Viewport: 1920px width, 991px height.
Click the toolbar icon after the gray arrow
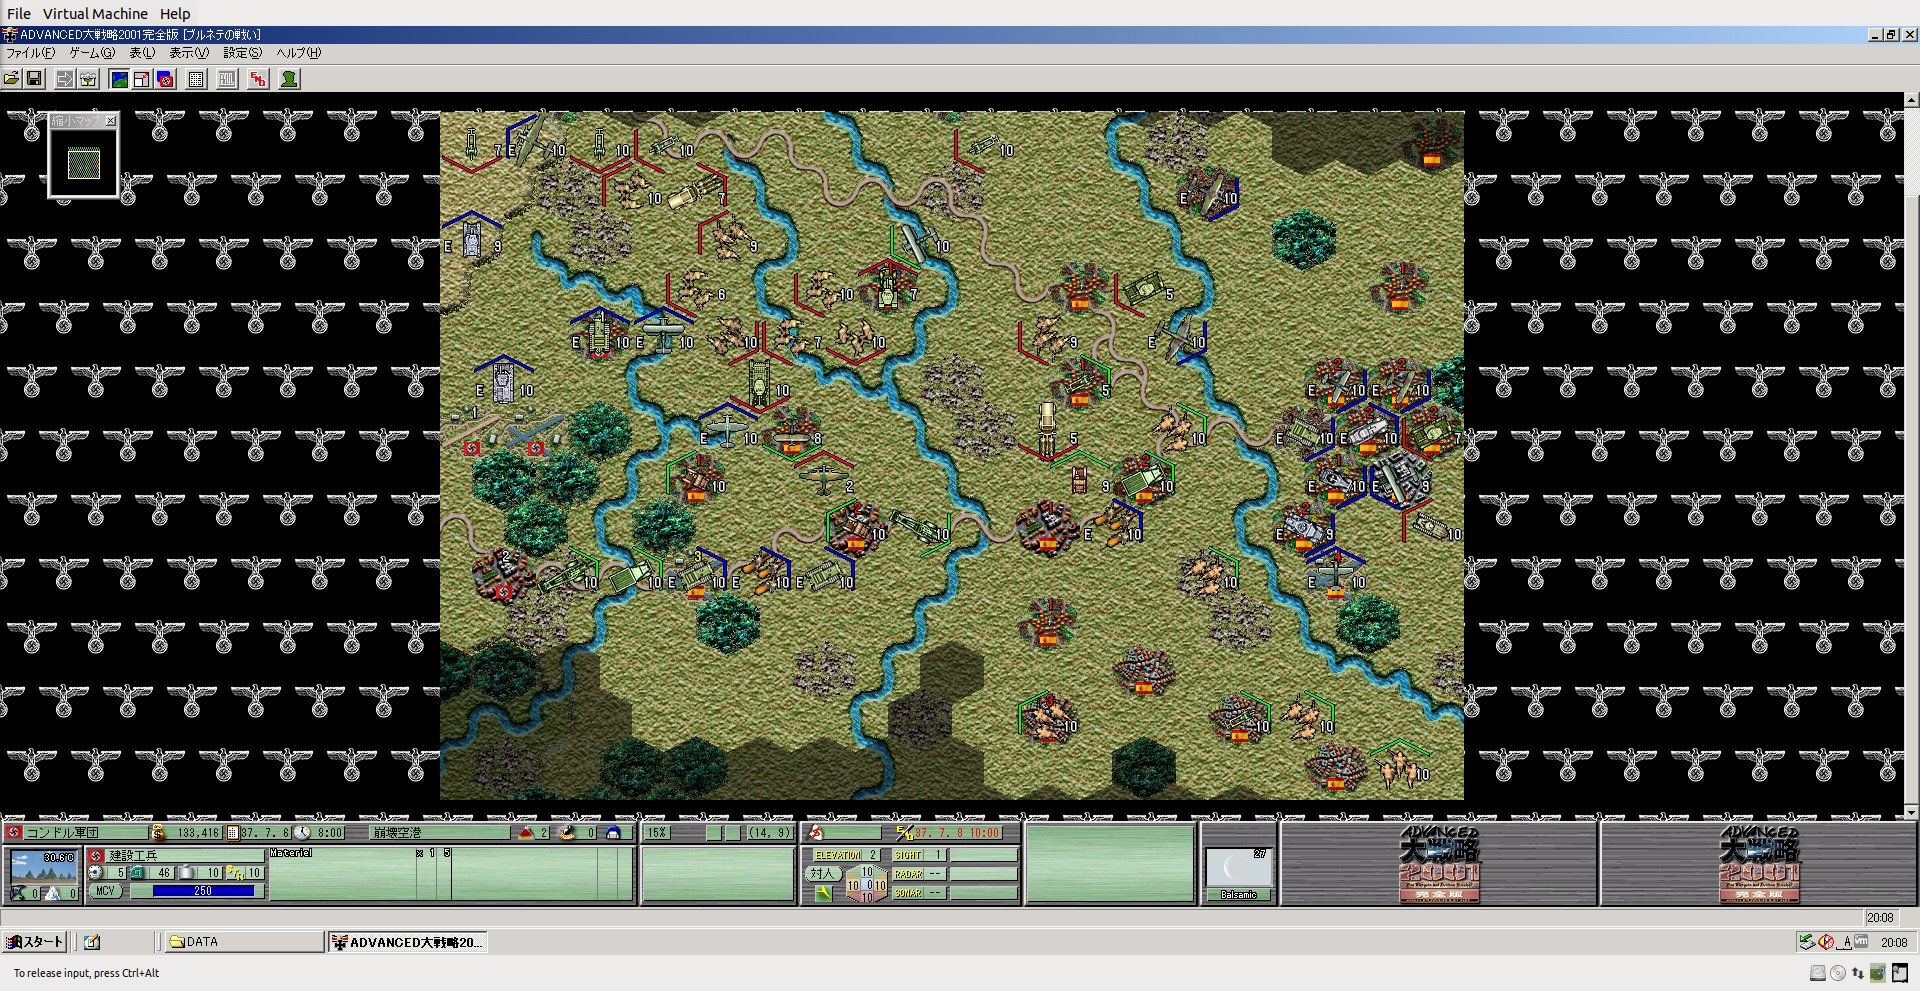[x=88, y=79]
